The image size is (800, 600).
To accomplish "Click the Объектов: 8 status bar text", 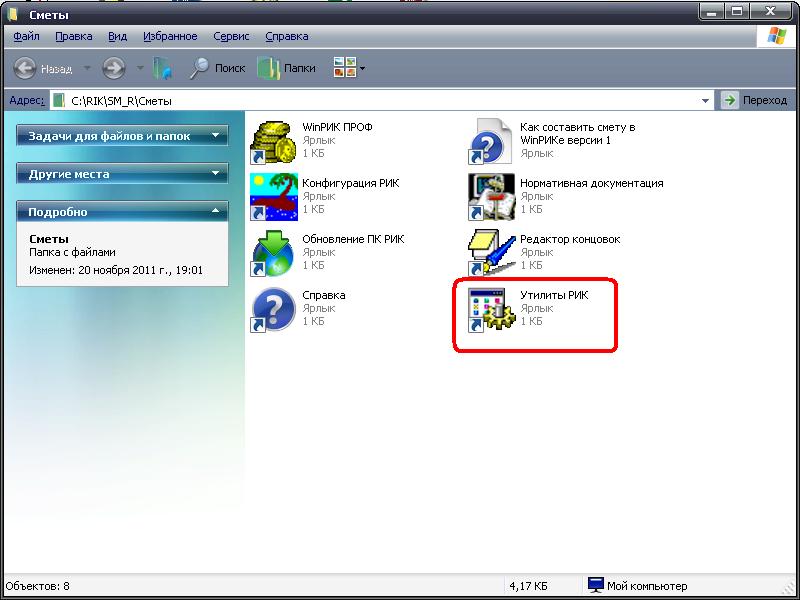I will tap(38, 586).
